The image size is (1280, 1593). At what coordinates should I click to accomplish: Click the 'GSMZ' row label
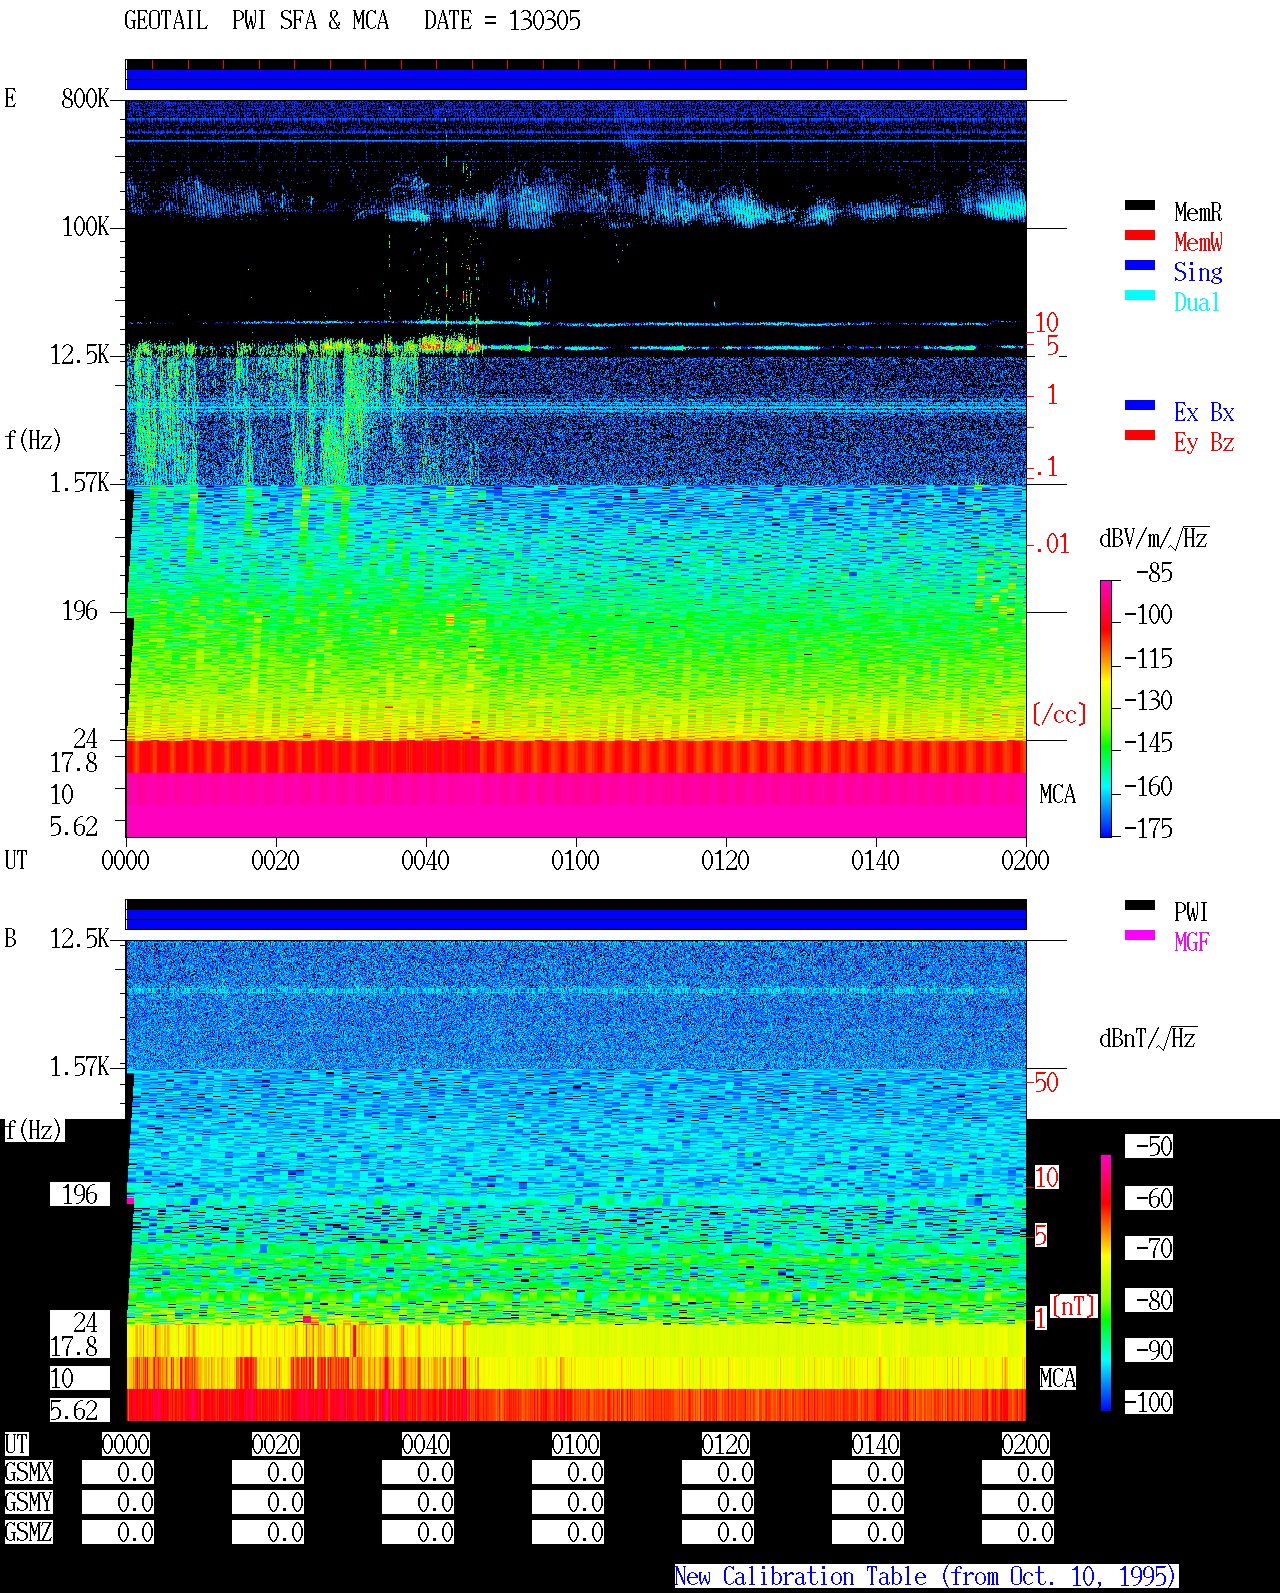(28, 1532)
